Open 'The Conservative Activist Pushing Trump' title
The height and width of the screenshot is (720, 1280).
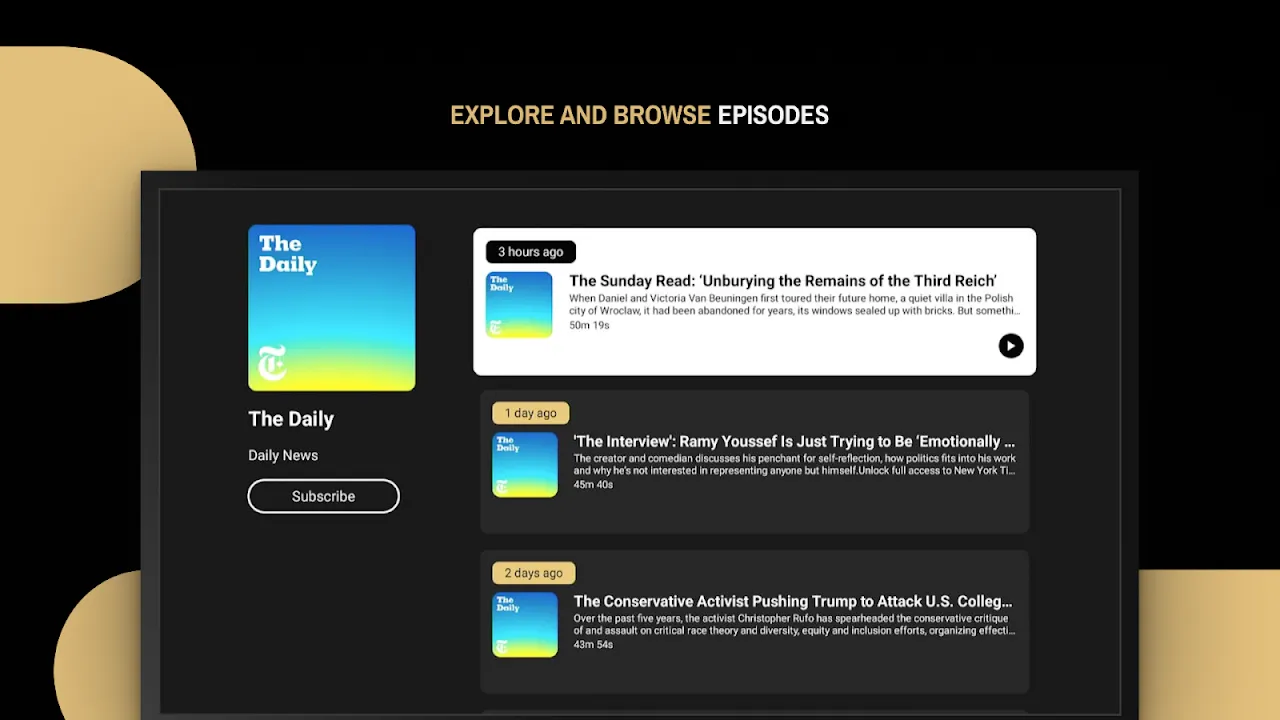coord(793,601)
